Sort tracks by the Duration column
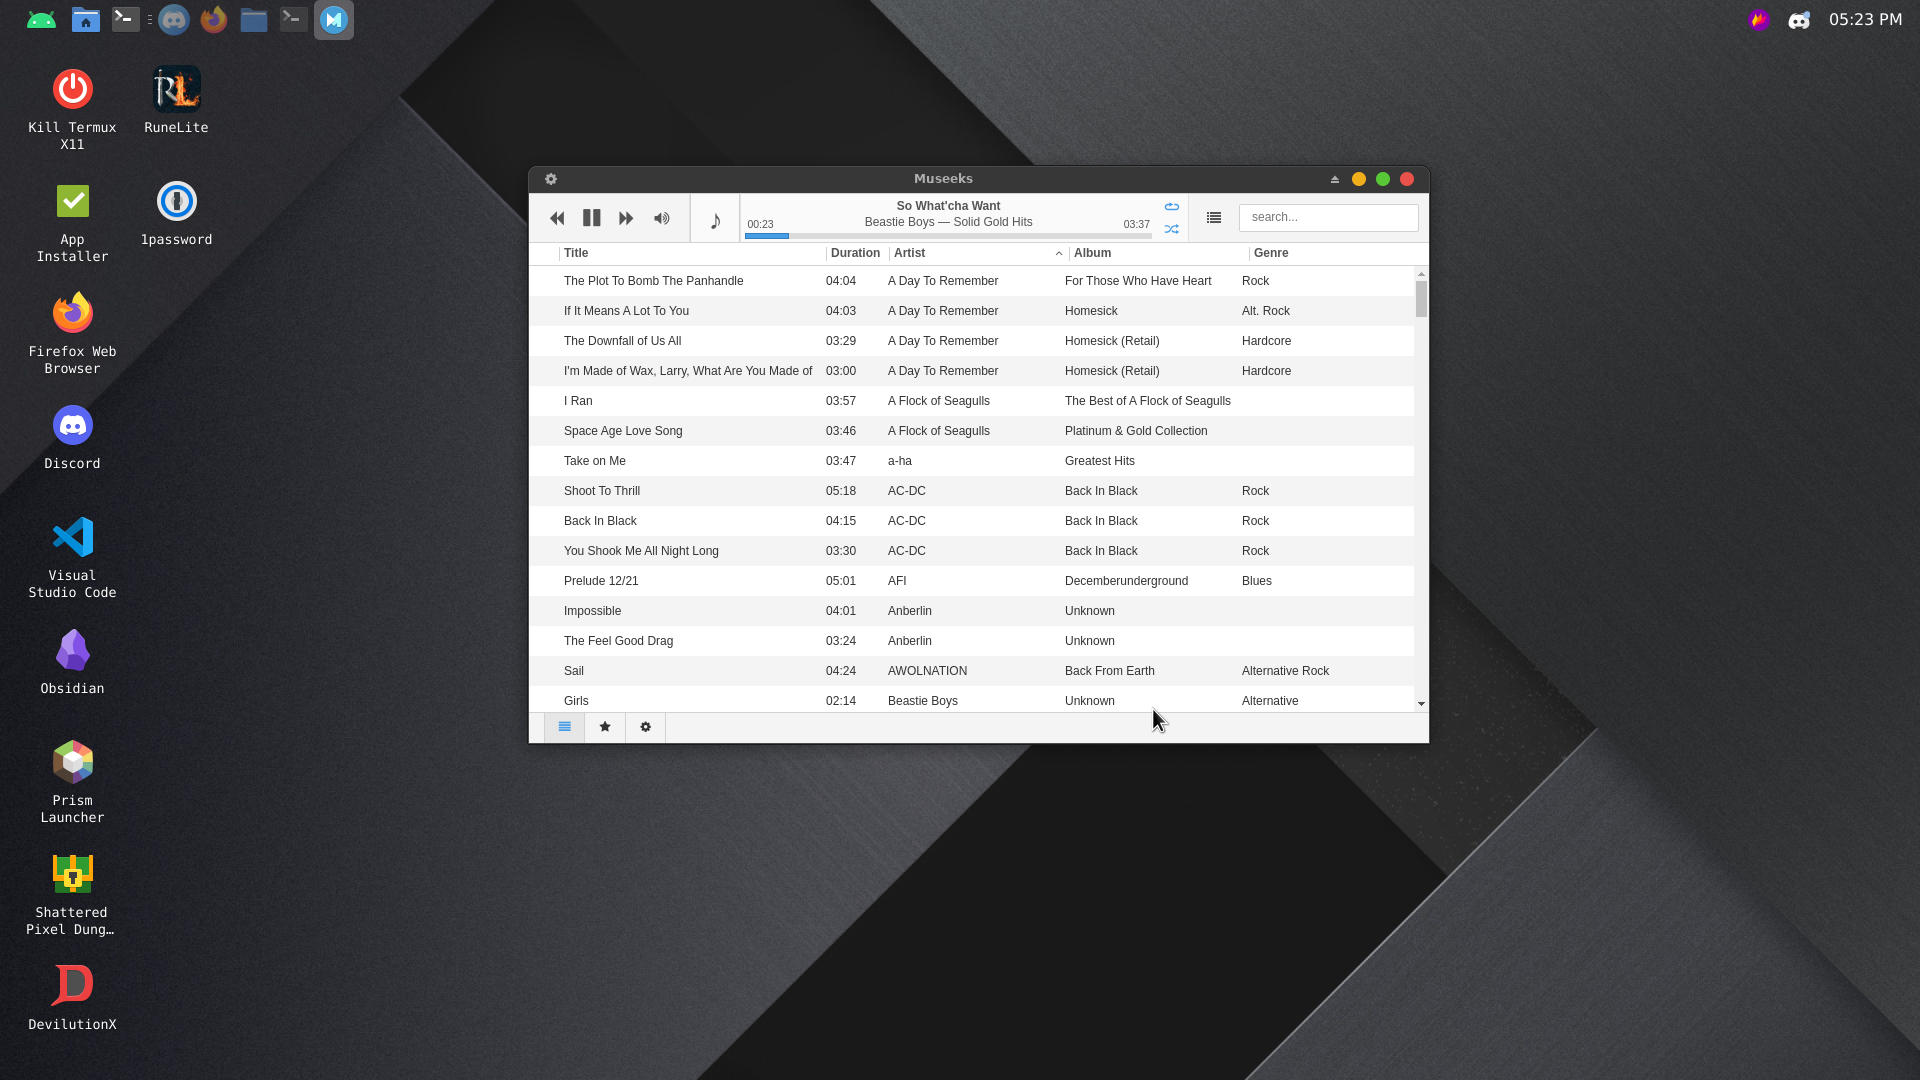 (855, 253)
